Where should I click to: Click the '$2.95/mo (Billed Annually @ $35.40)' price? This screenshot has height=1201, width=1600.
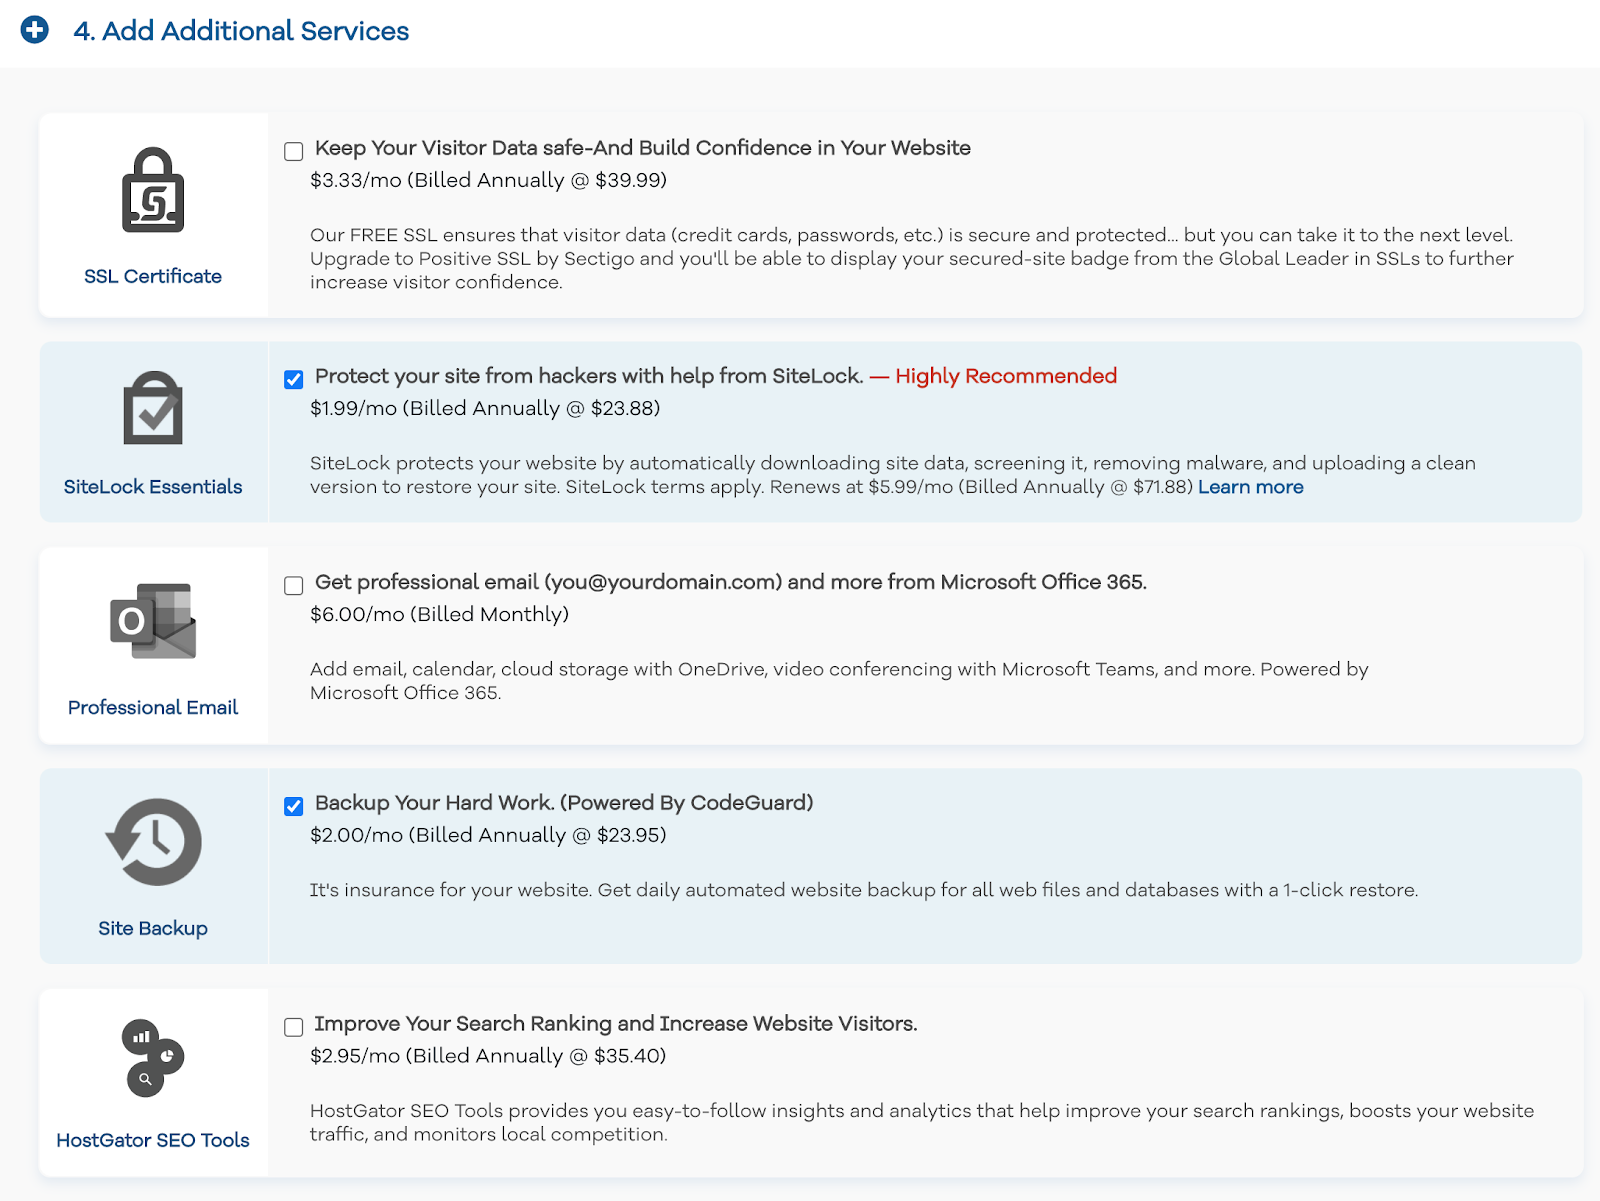(x=488, y=1056)
